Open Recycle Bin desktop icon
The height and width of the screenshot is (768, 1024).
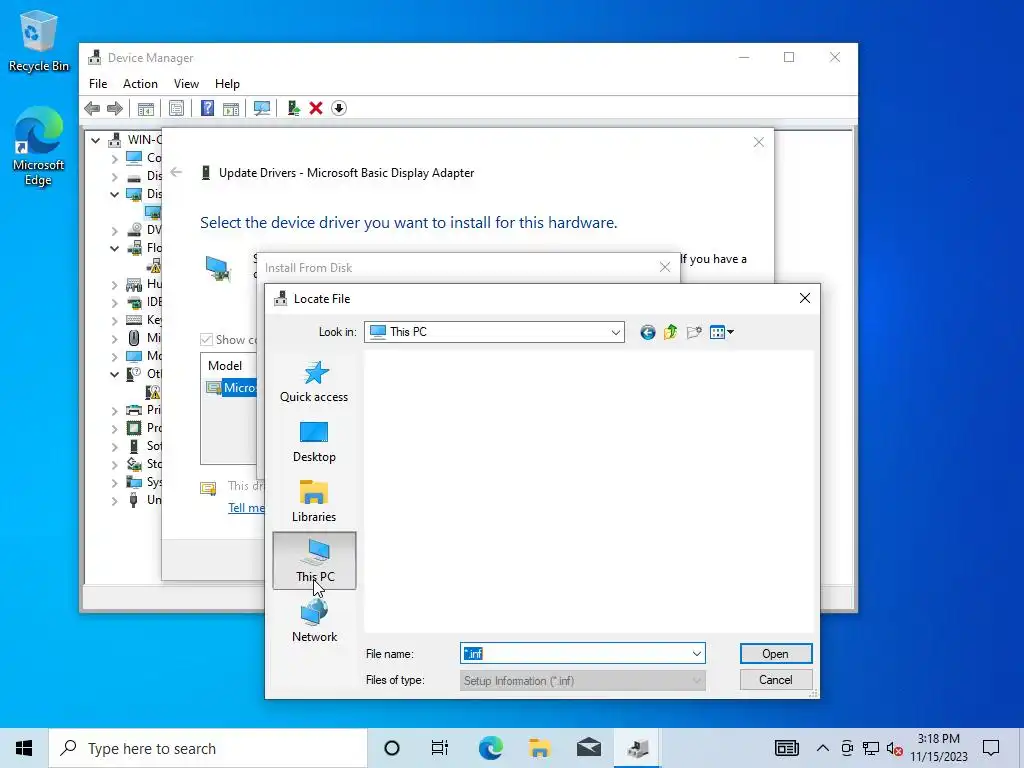[38, 41]
